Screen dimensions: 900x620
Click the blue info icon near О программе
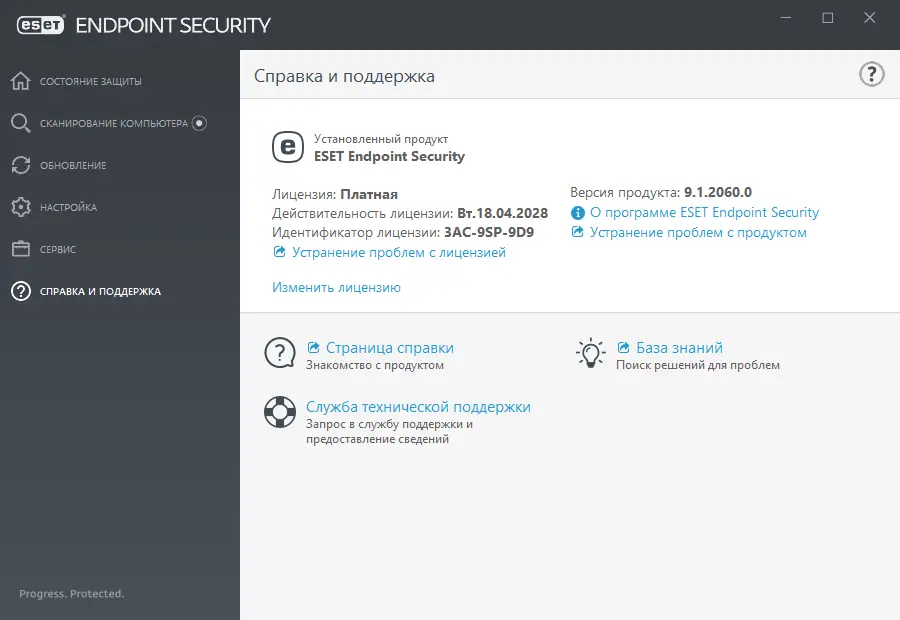point(577,213)
